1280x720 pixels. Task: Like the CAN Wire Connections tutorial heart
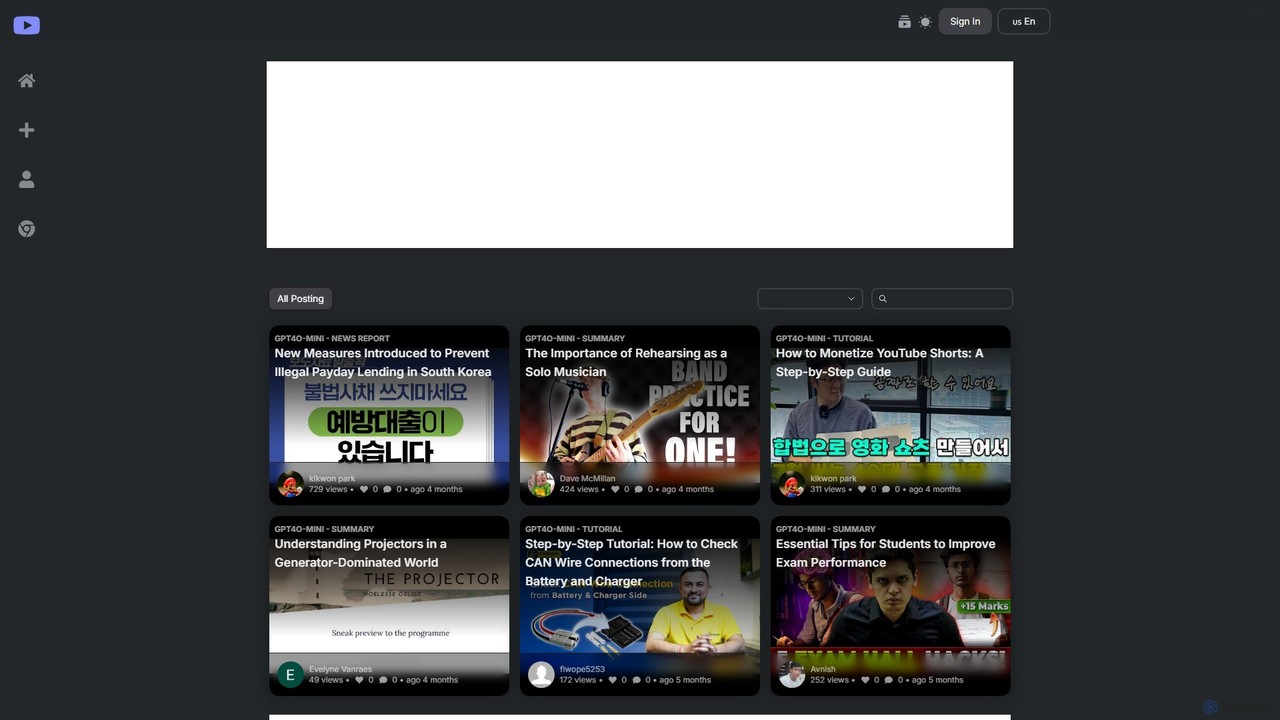coord(612,680)
